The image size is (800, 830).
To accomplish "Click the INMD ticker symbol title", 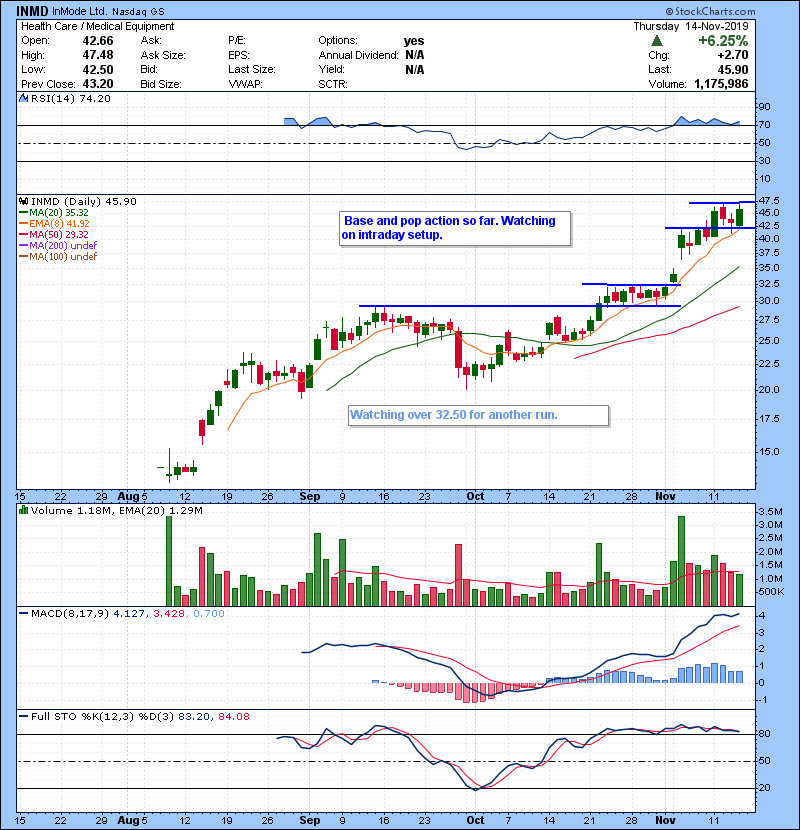I will [x=32, y=11].
